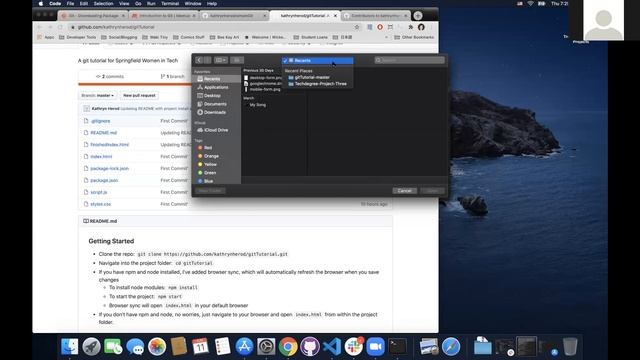This screenshot has width=640, height=360.
Task: Open Terminal app in the dock
Action: pyautogui.click(x=397, y=347)
